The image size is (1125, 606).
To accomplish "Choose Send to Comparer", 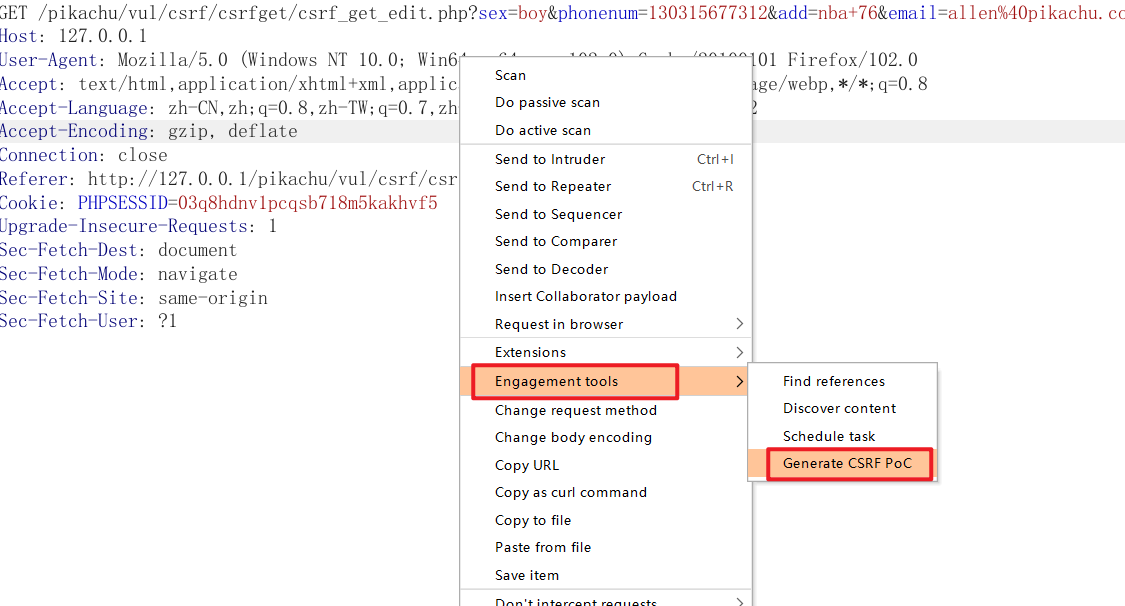I will [x=556, y=241].
